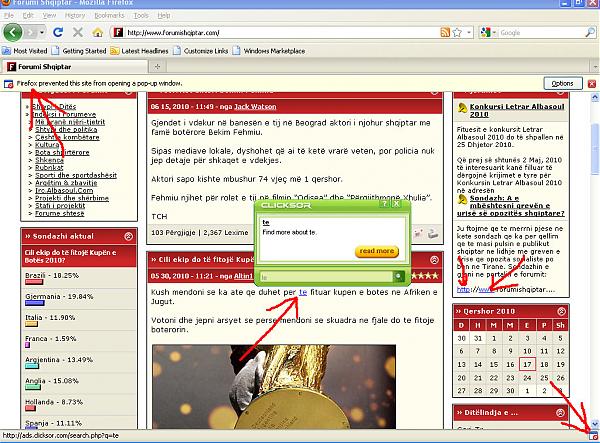Click popup blocker Options button
Viewport: 600px width, 443px height.
[563, 83]
